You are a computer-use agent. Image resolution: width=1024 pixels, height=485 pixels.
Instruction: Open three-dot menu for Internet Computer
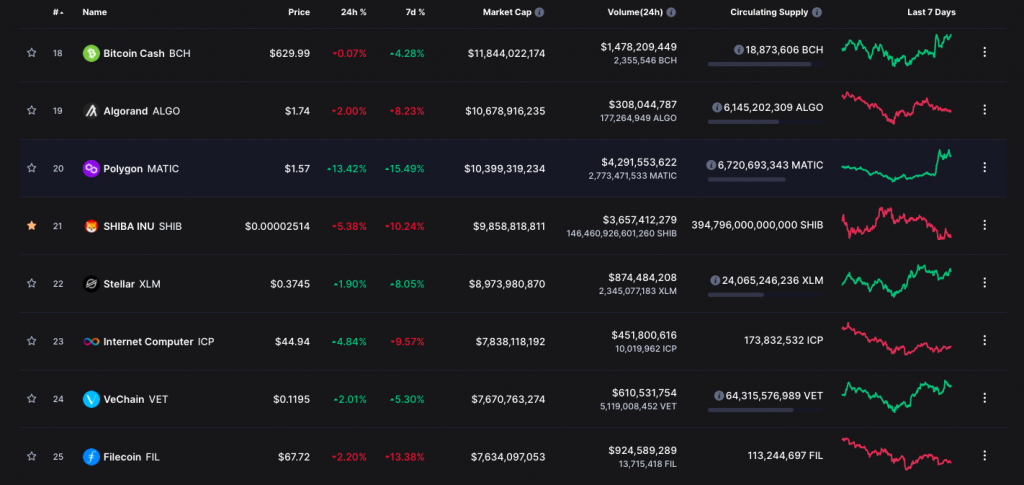click(x=985, y=340)
